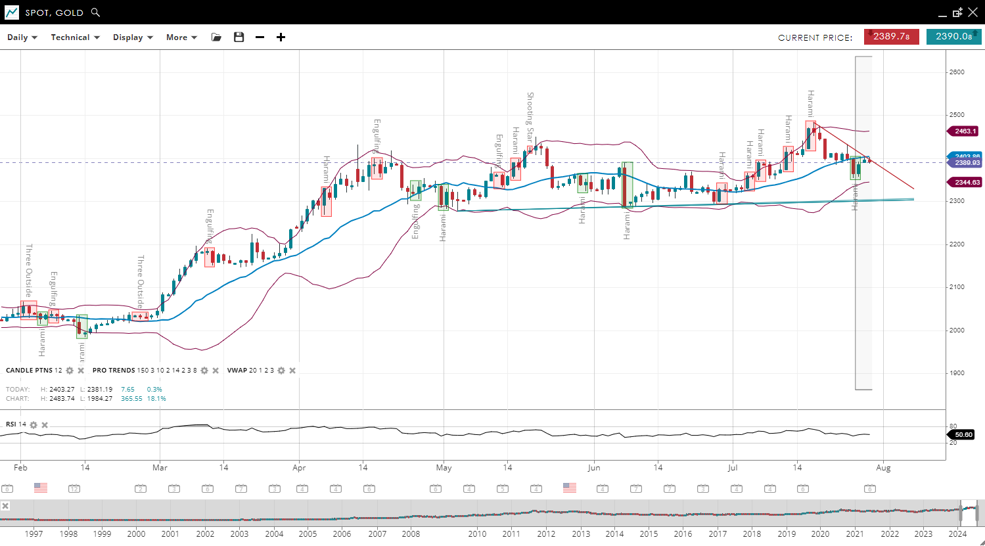
Task: Open CANDLE PTNS indicator settings gear
Action: [70, 371]
